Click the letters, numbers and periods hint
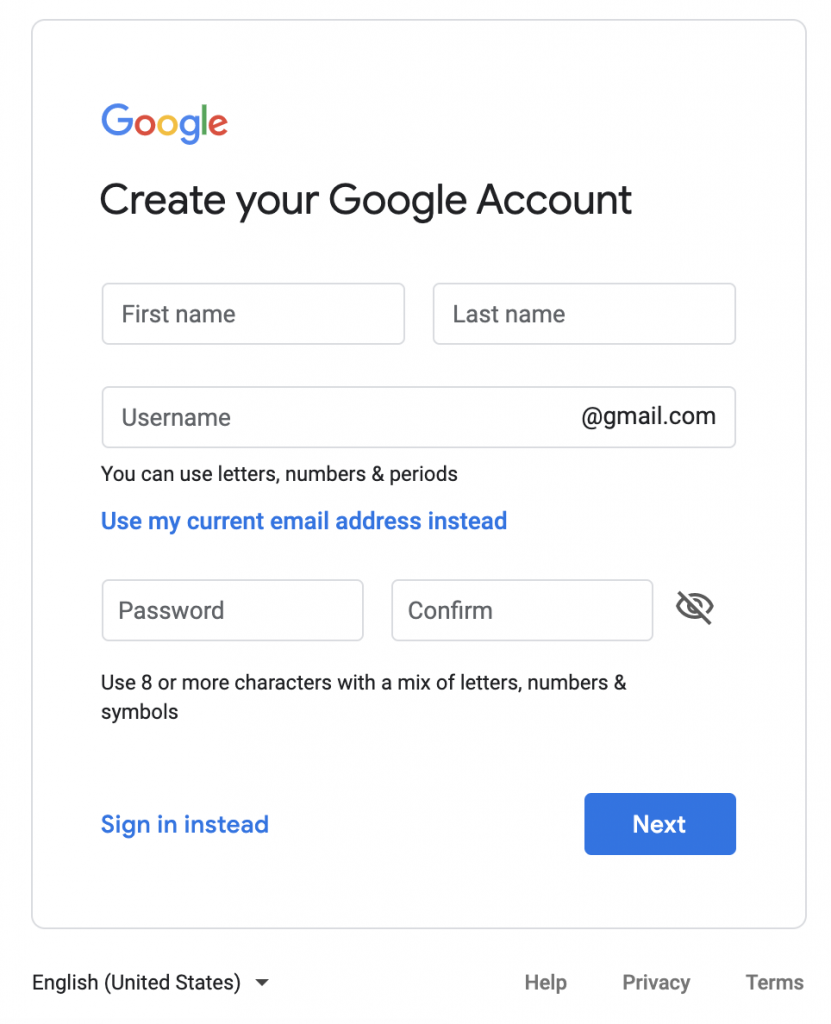Image resolution: width=831 pixels, height=1024 pixels. click(278, 474)
